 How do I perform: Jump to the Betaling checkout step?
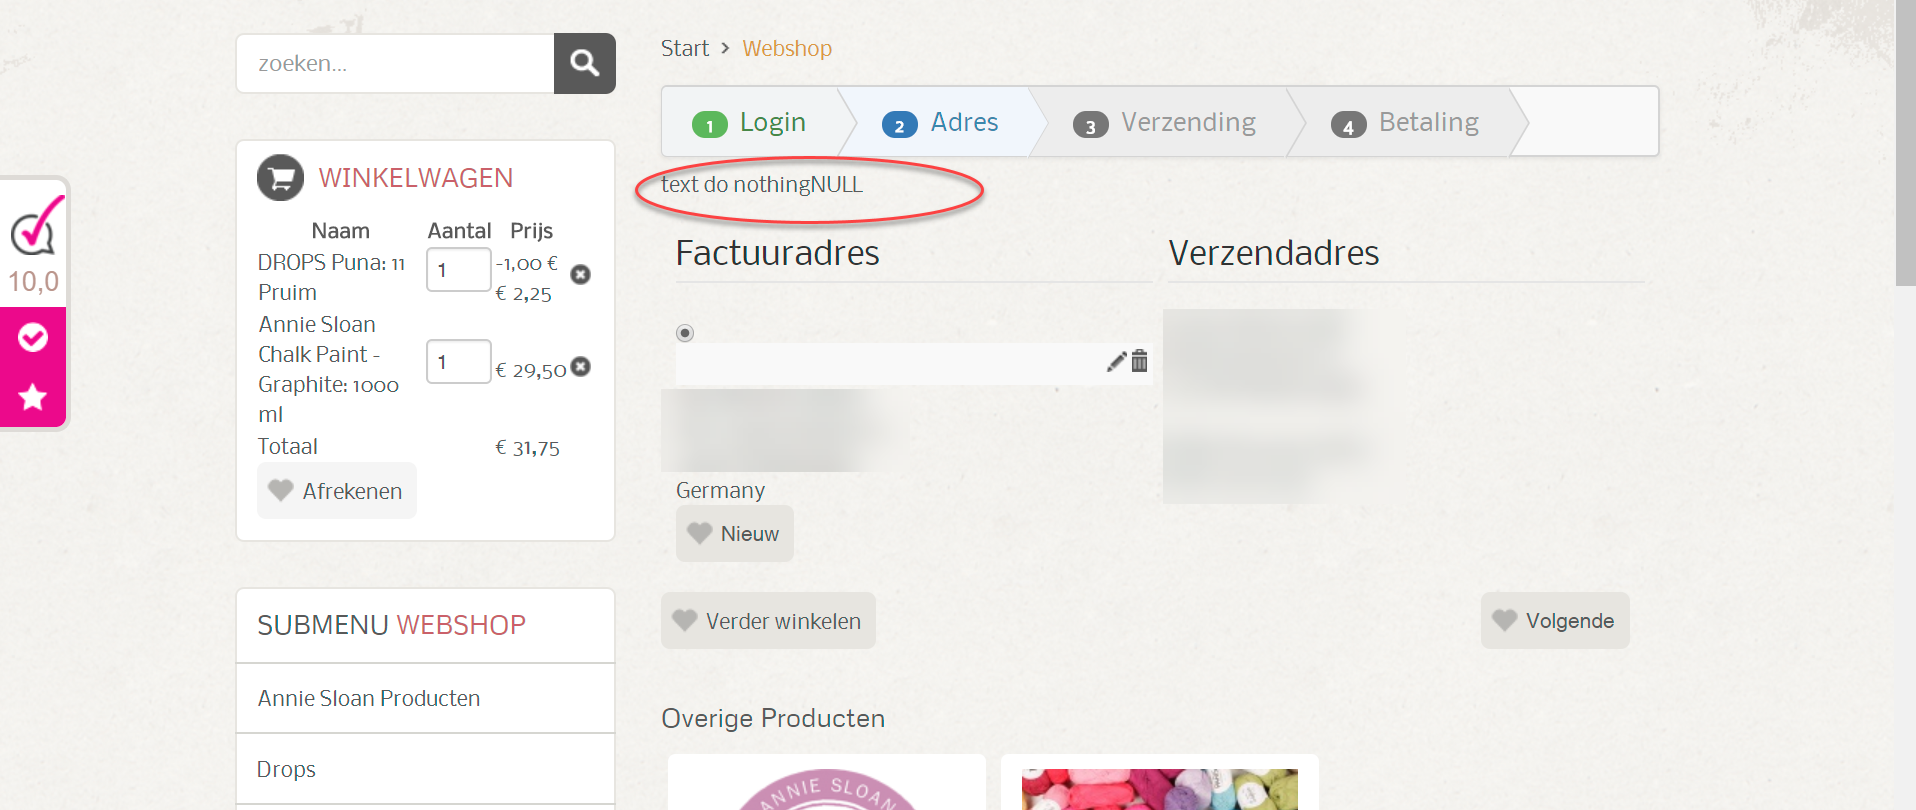1405,122
